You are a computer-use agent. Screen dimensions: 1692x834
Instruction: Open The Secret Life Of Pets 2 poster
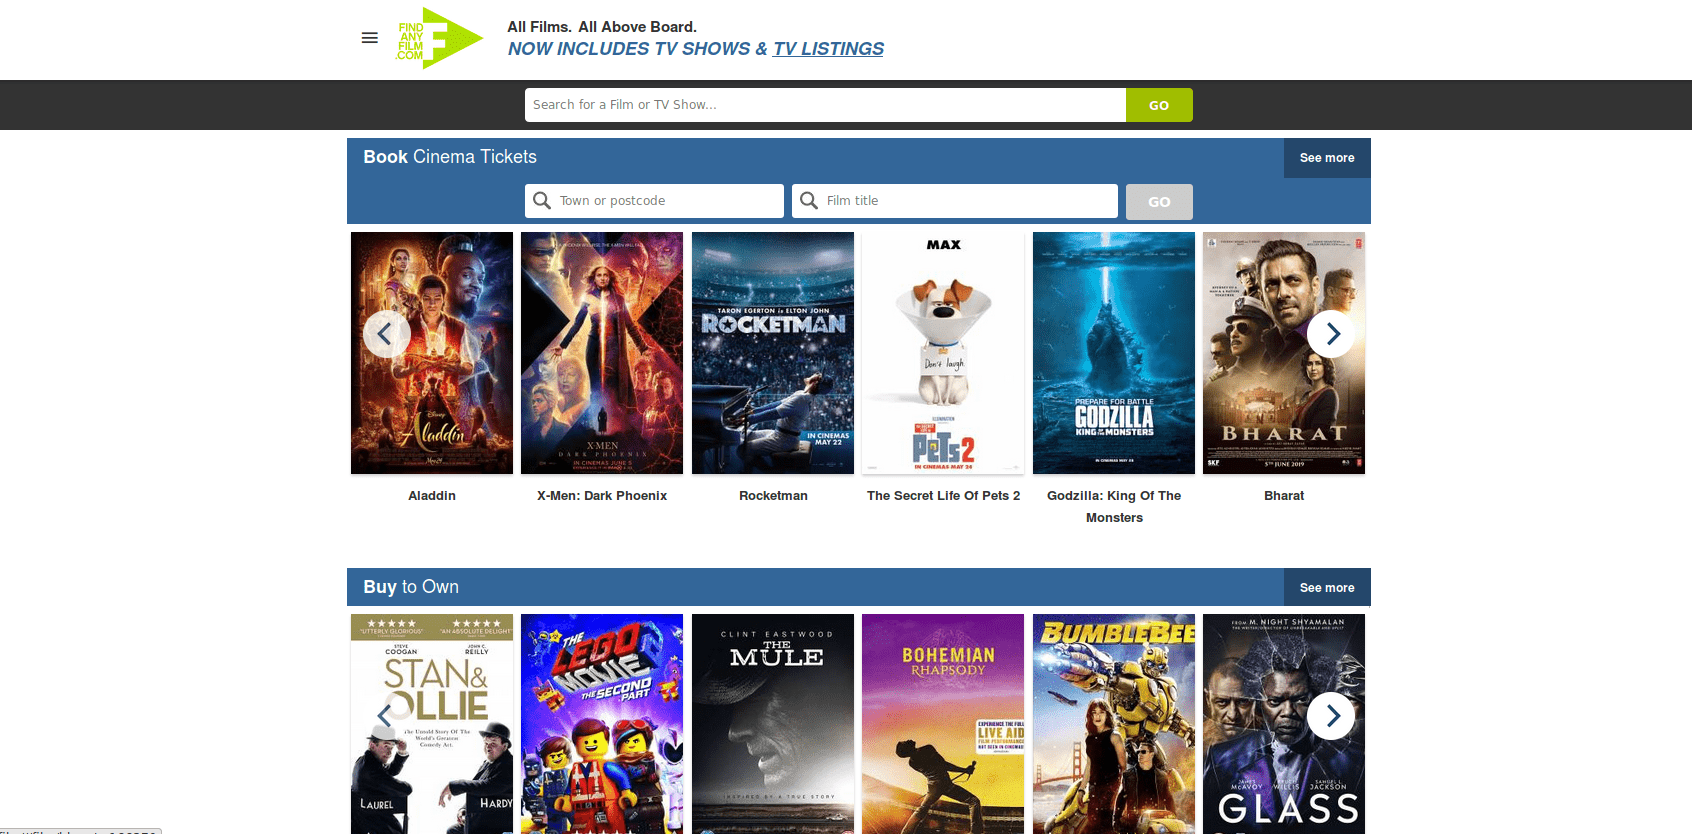point(943,353)
